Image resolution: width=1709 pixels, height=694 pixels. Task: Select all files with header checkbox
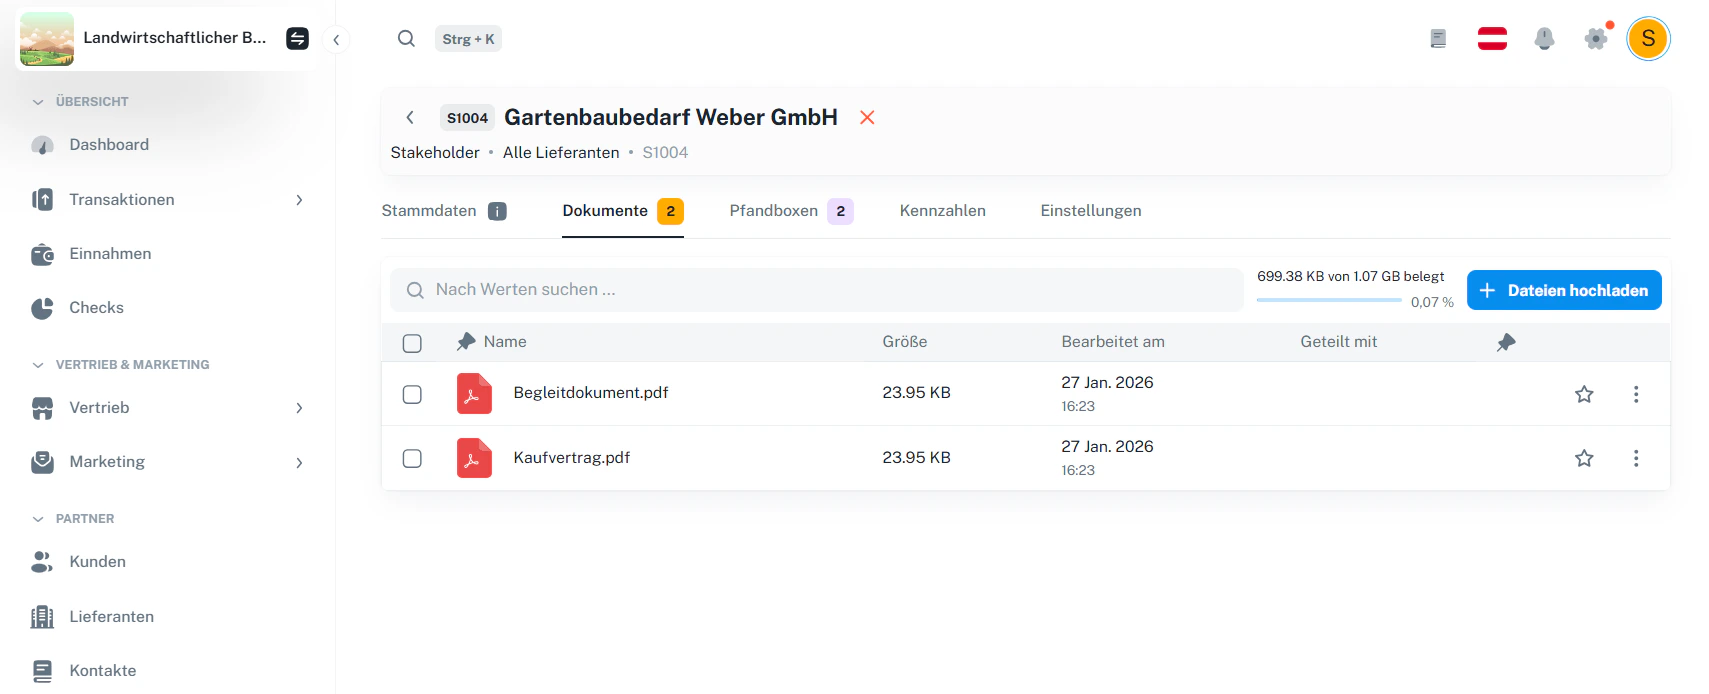tap(412, 343)
